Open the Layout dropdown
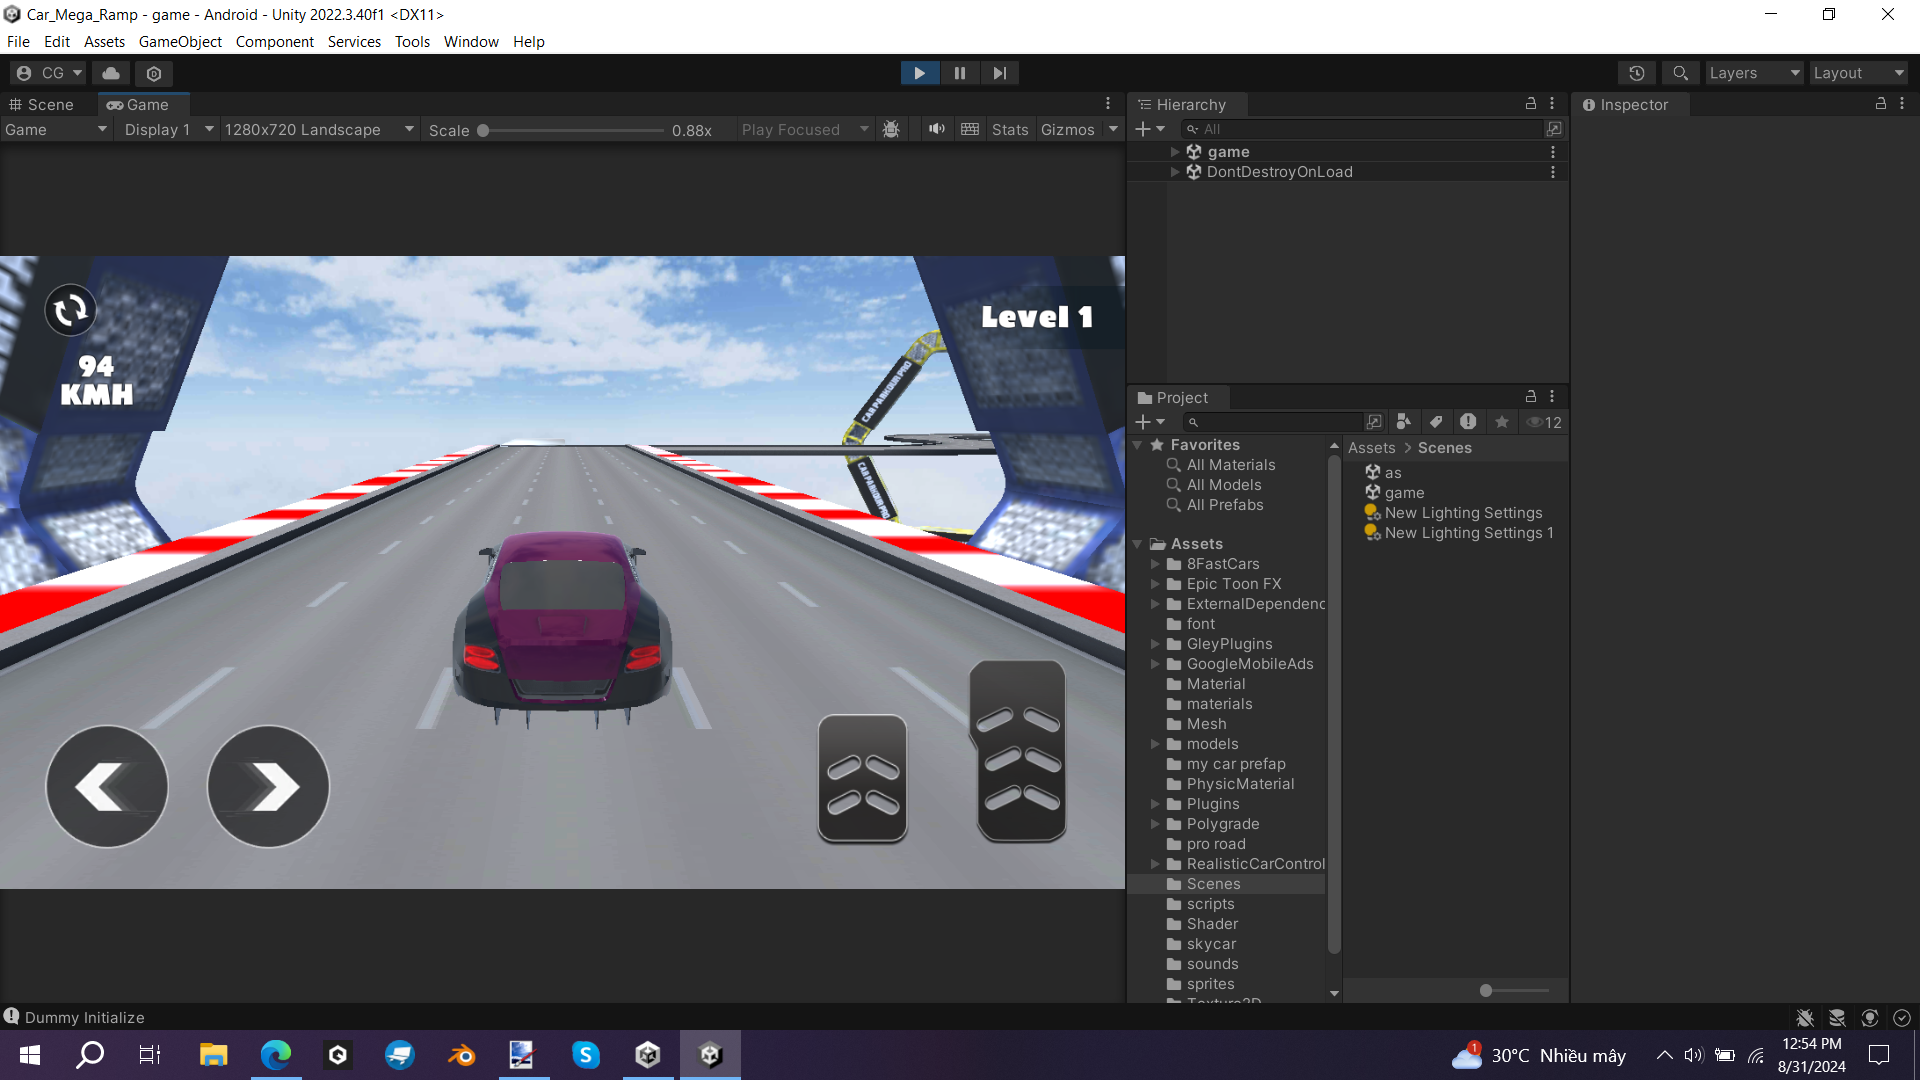Screen dimensions: 1920x1080 [1859, 73]
